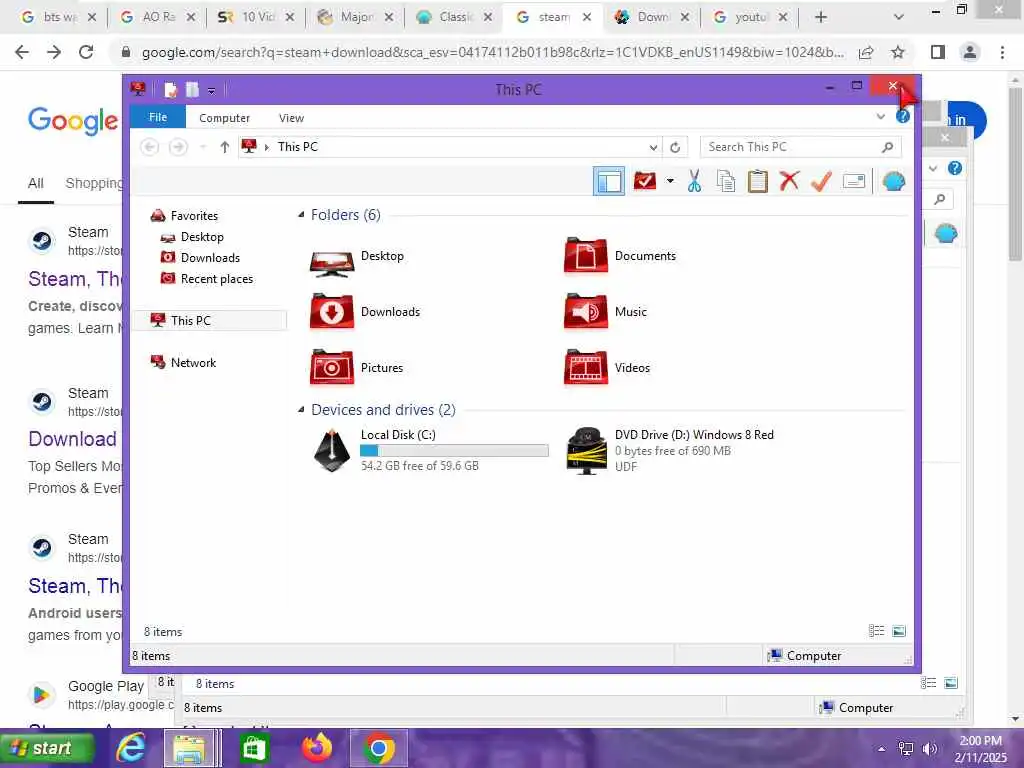This screenshot has width=1024, height=768.
Task: Focus the Search This PC field
Action: click(x=801, y=147)
